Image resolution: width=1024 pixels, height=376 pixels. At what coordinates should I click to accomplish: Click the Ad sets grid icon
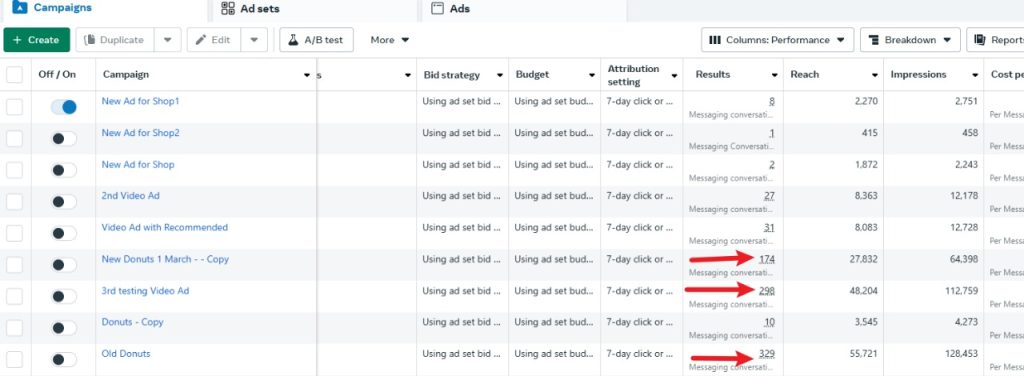click(228, 8)
